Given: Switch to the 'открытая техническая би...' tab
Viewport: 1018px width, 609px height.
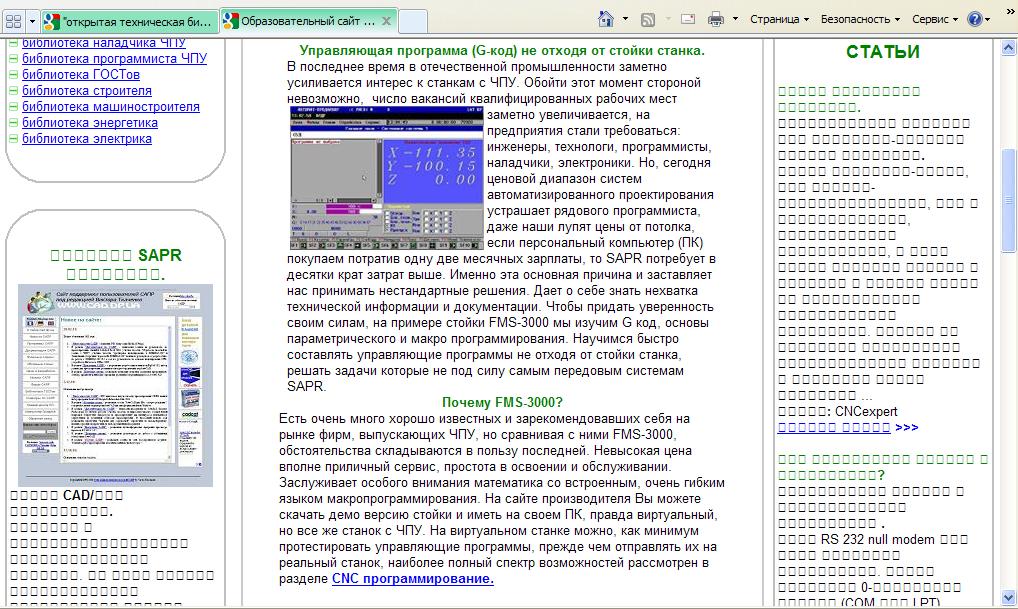Looking at the screenshot, I should pyautogui.click(x=129, y=21).
